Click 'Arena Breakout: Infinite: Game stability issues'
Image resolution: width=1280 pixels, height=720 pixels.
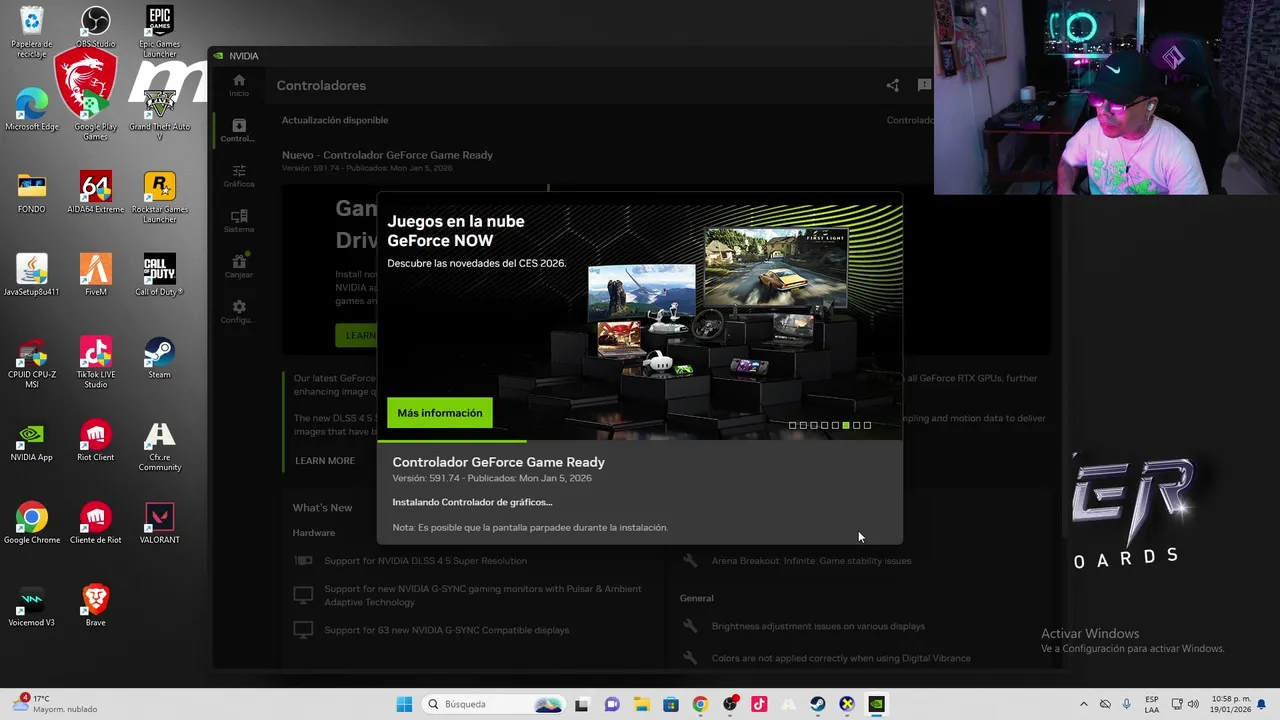[811, 561]
